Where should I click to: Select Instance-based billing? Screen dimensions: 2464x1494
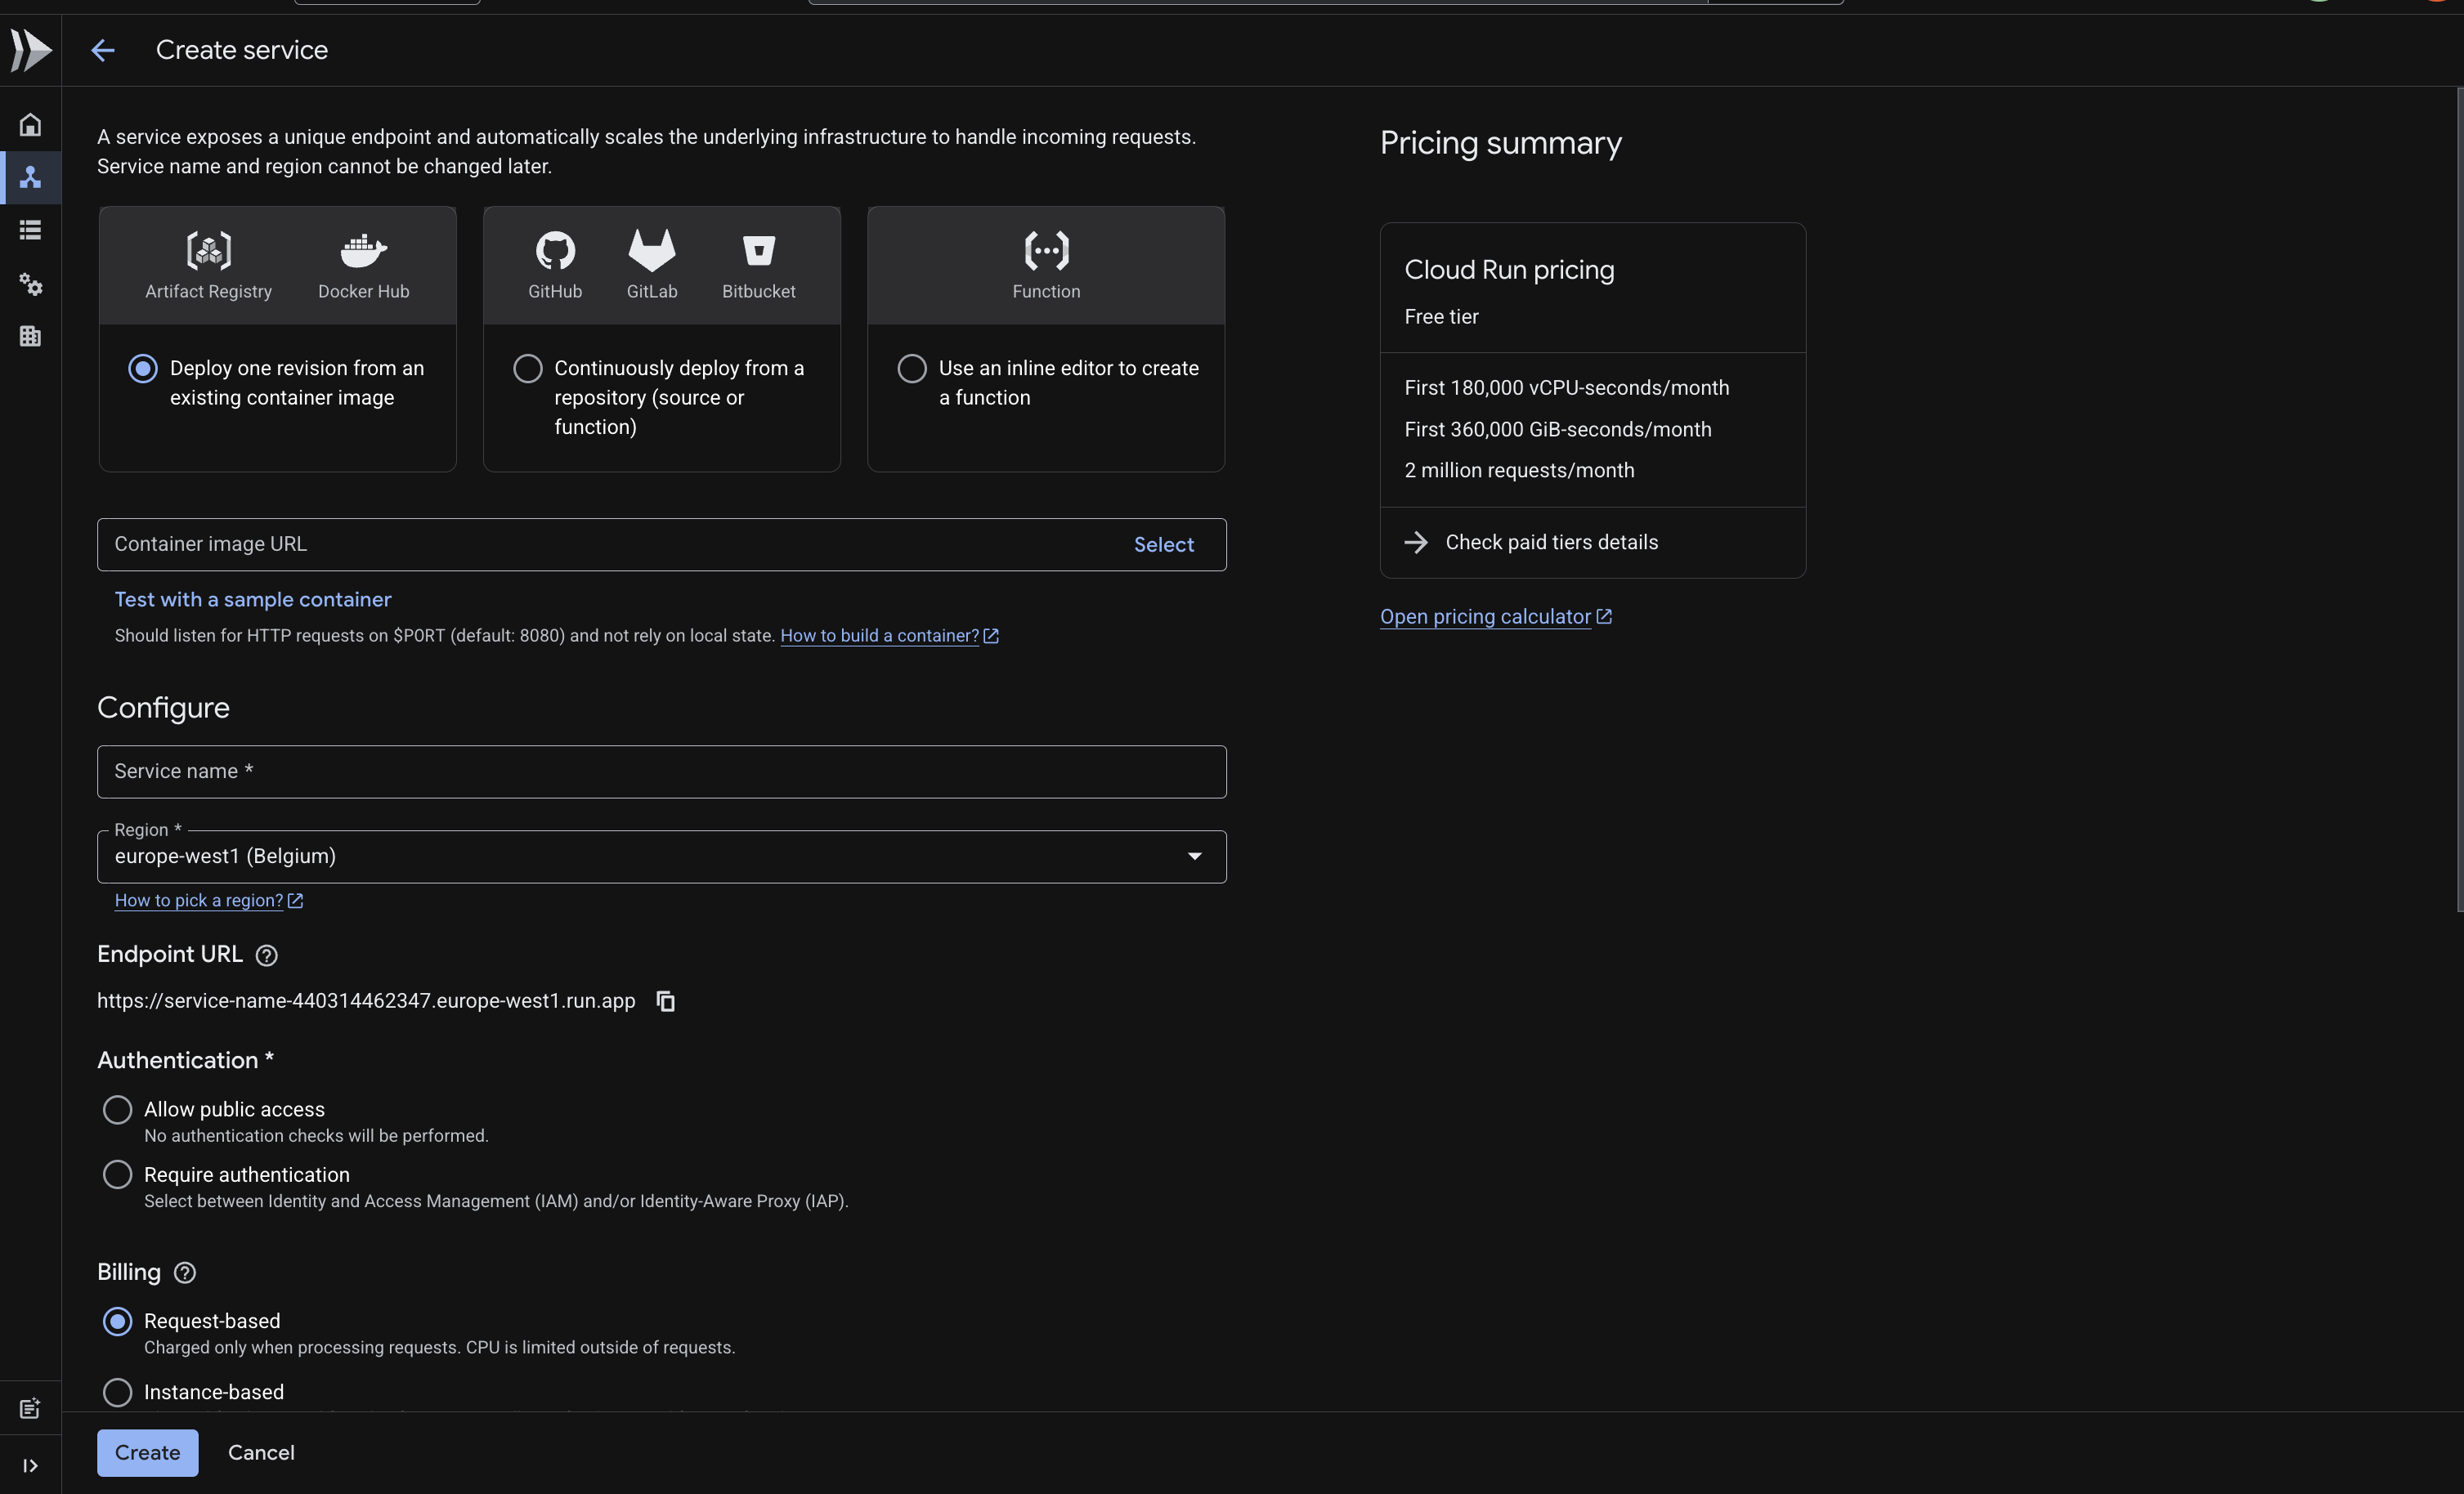click(x=117, y=1393)
